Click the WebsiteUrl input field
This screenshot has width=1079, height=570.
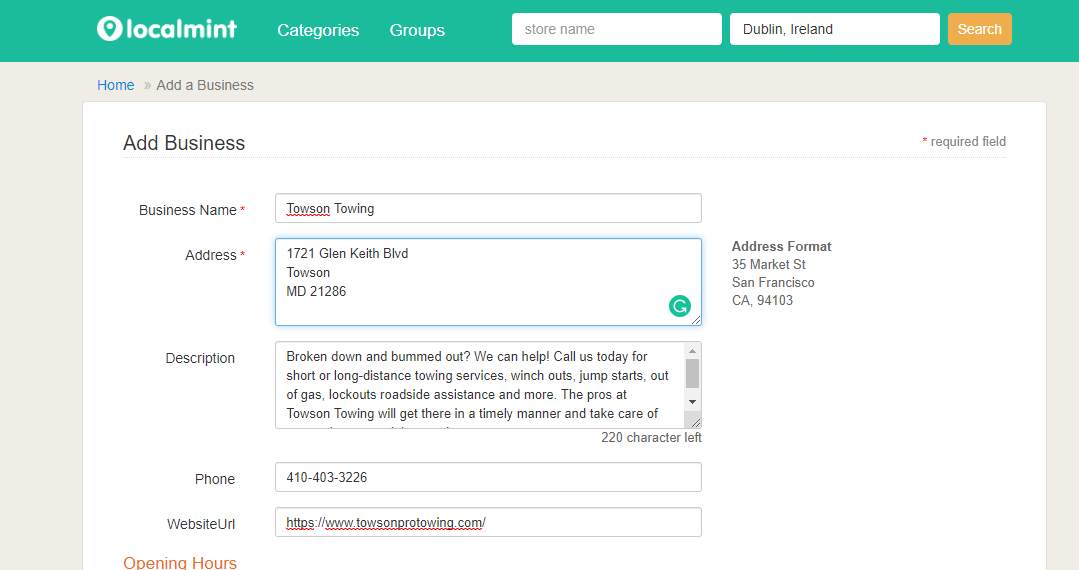(x=489, y=522)
